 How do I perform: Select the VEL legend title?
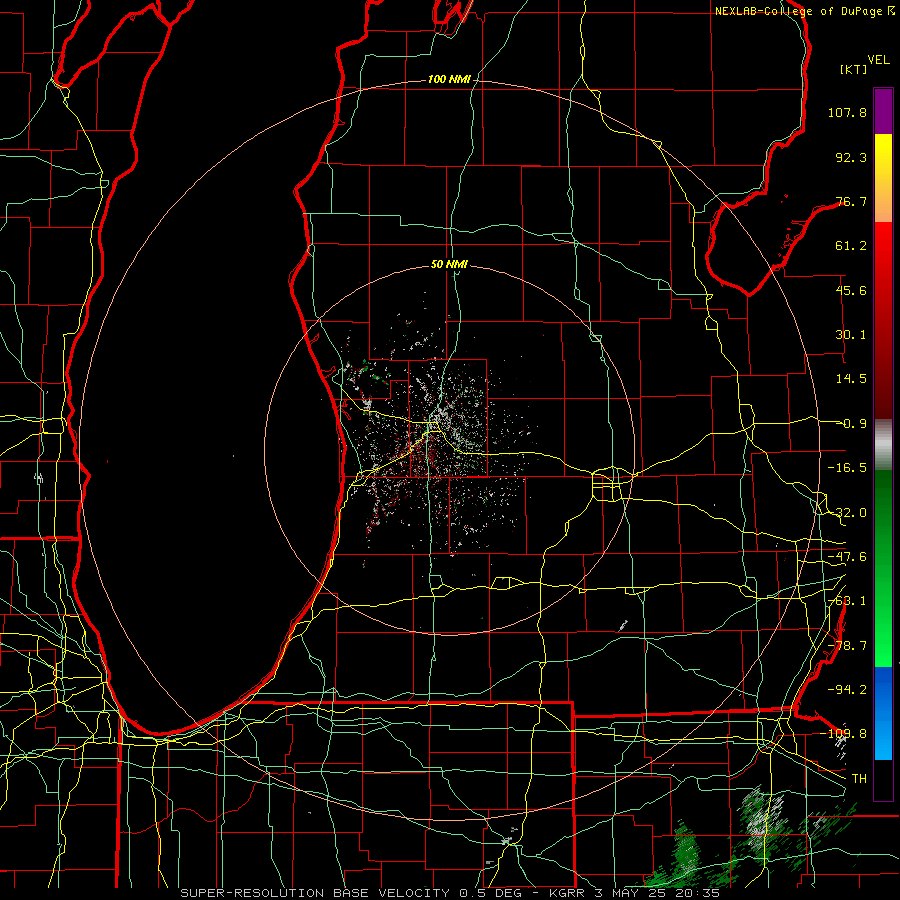pyautogui.click(x=878, y=60)
